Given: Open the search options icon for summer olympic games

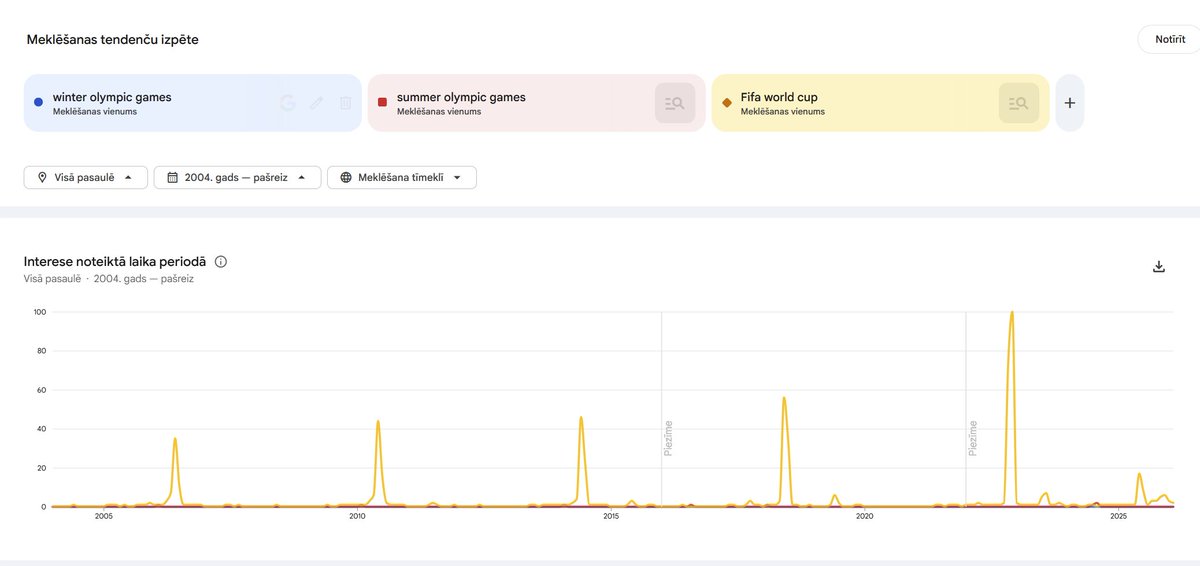Looking at the screenshot, I should (675, 103).
